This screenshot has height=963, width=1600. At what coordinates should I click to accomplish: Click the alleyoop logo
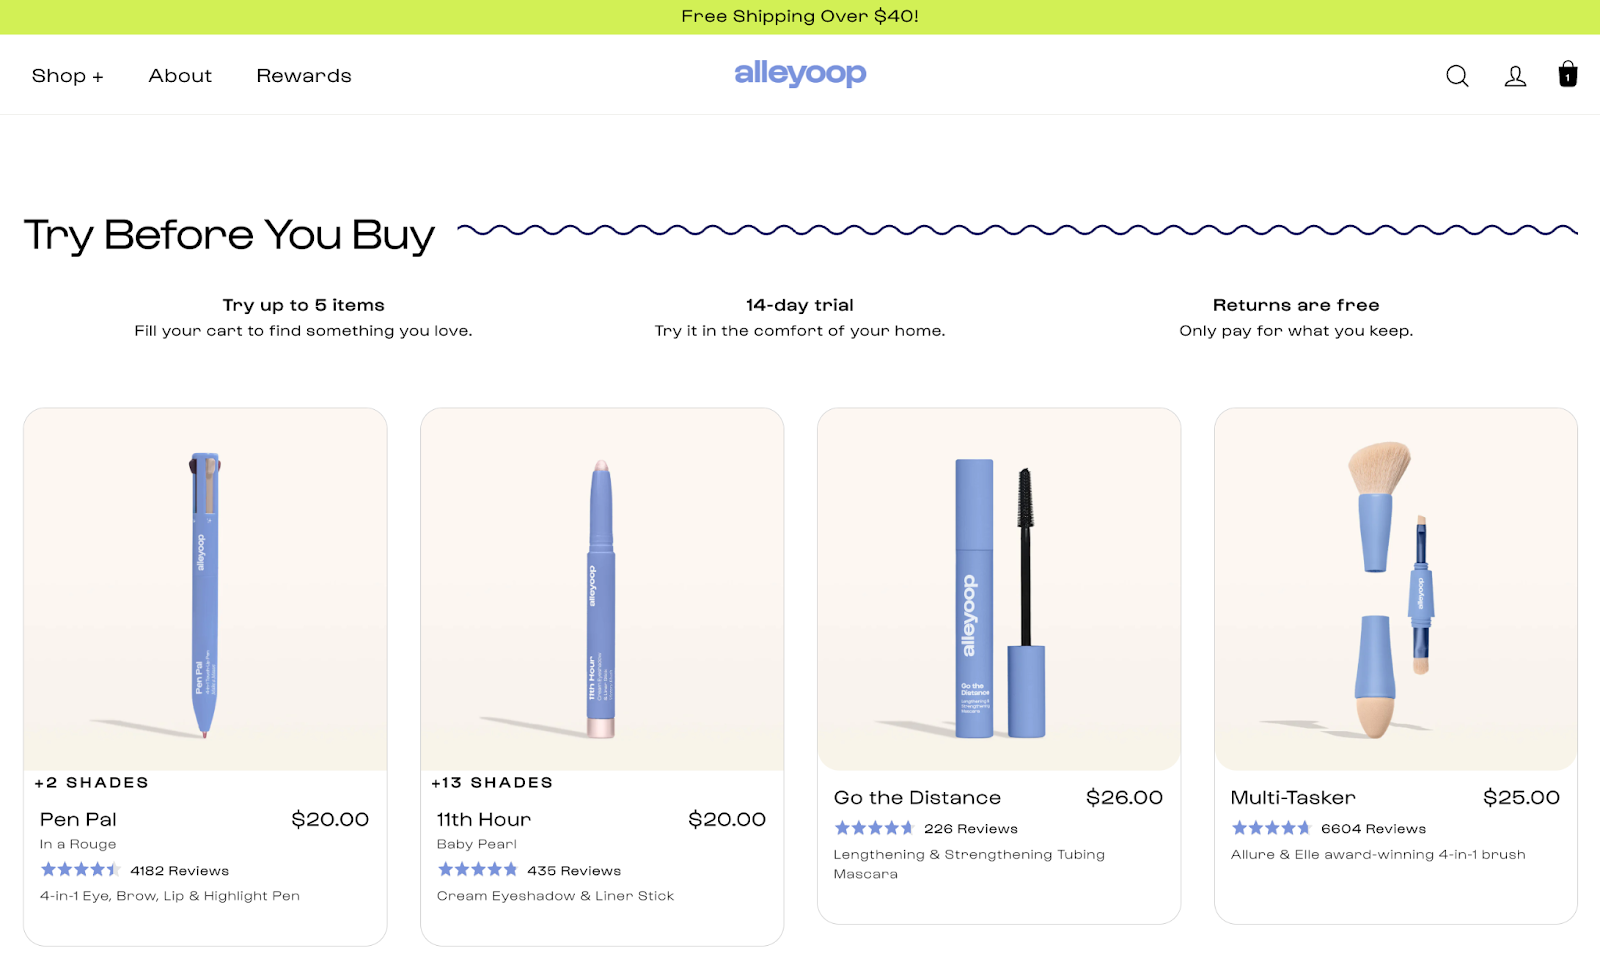tap(800, 73)
